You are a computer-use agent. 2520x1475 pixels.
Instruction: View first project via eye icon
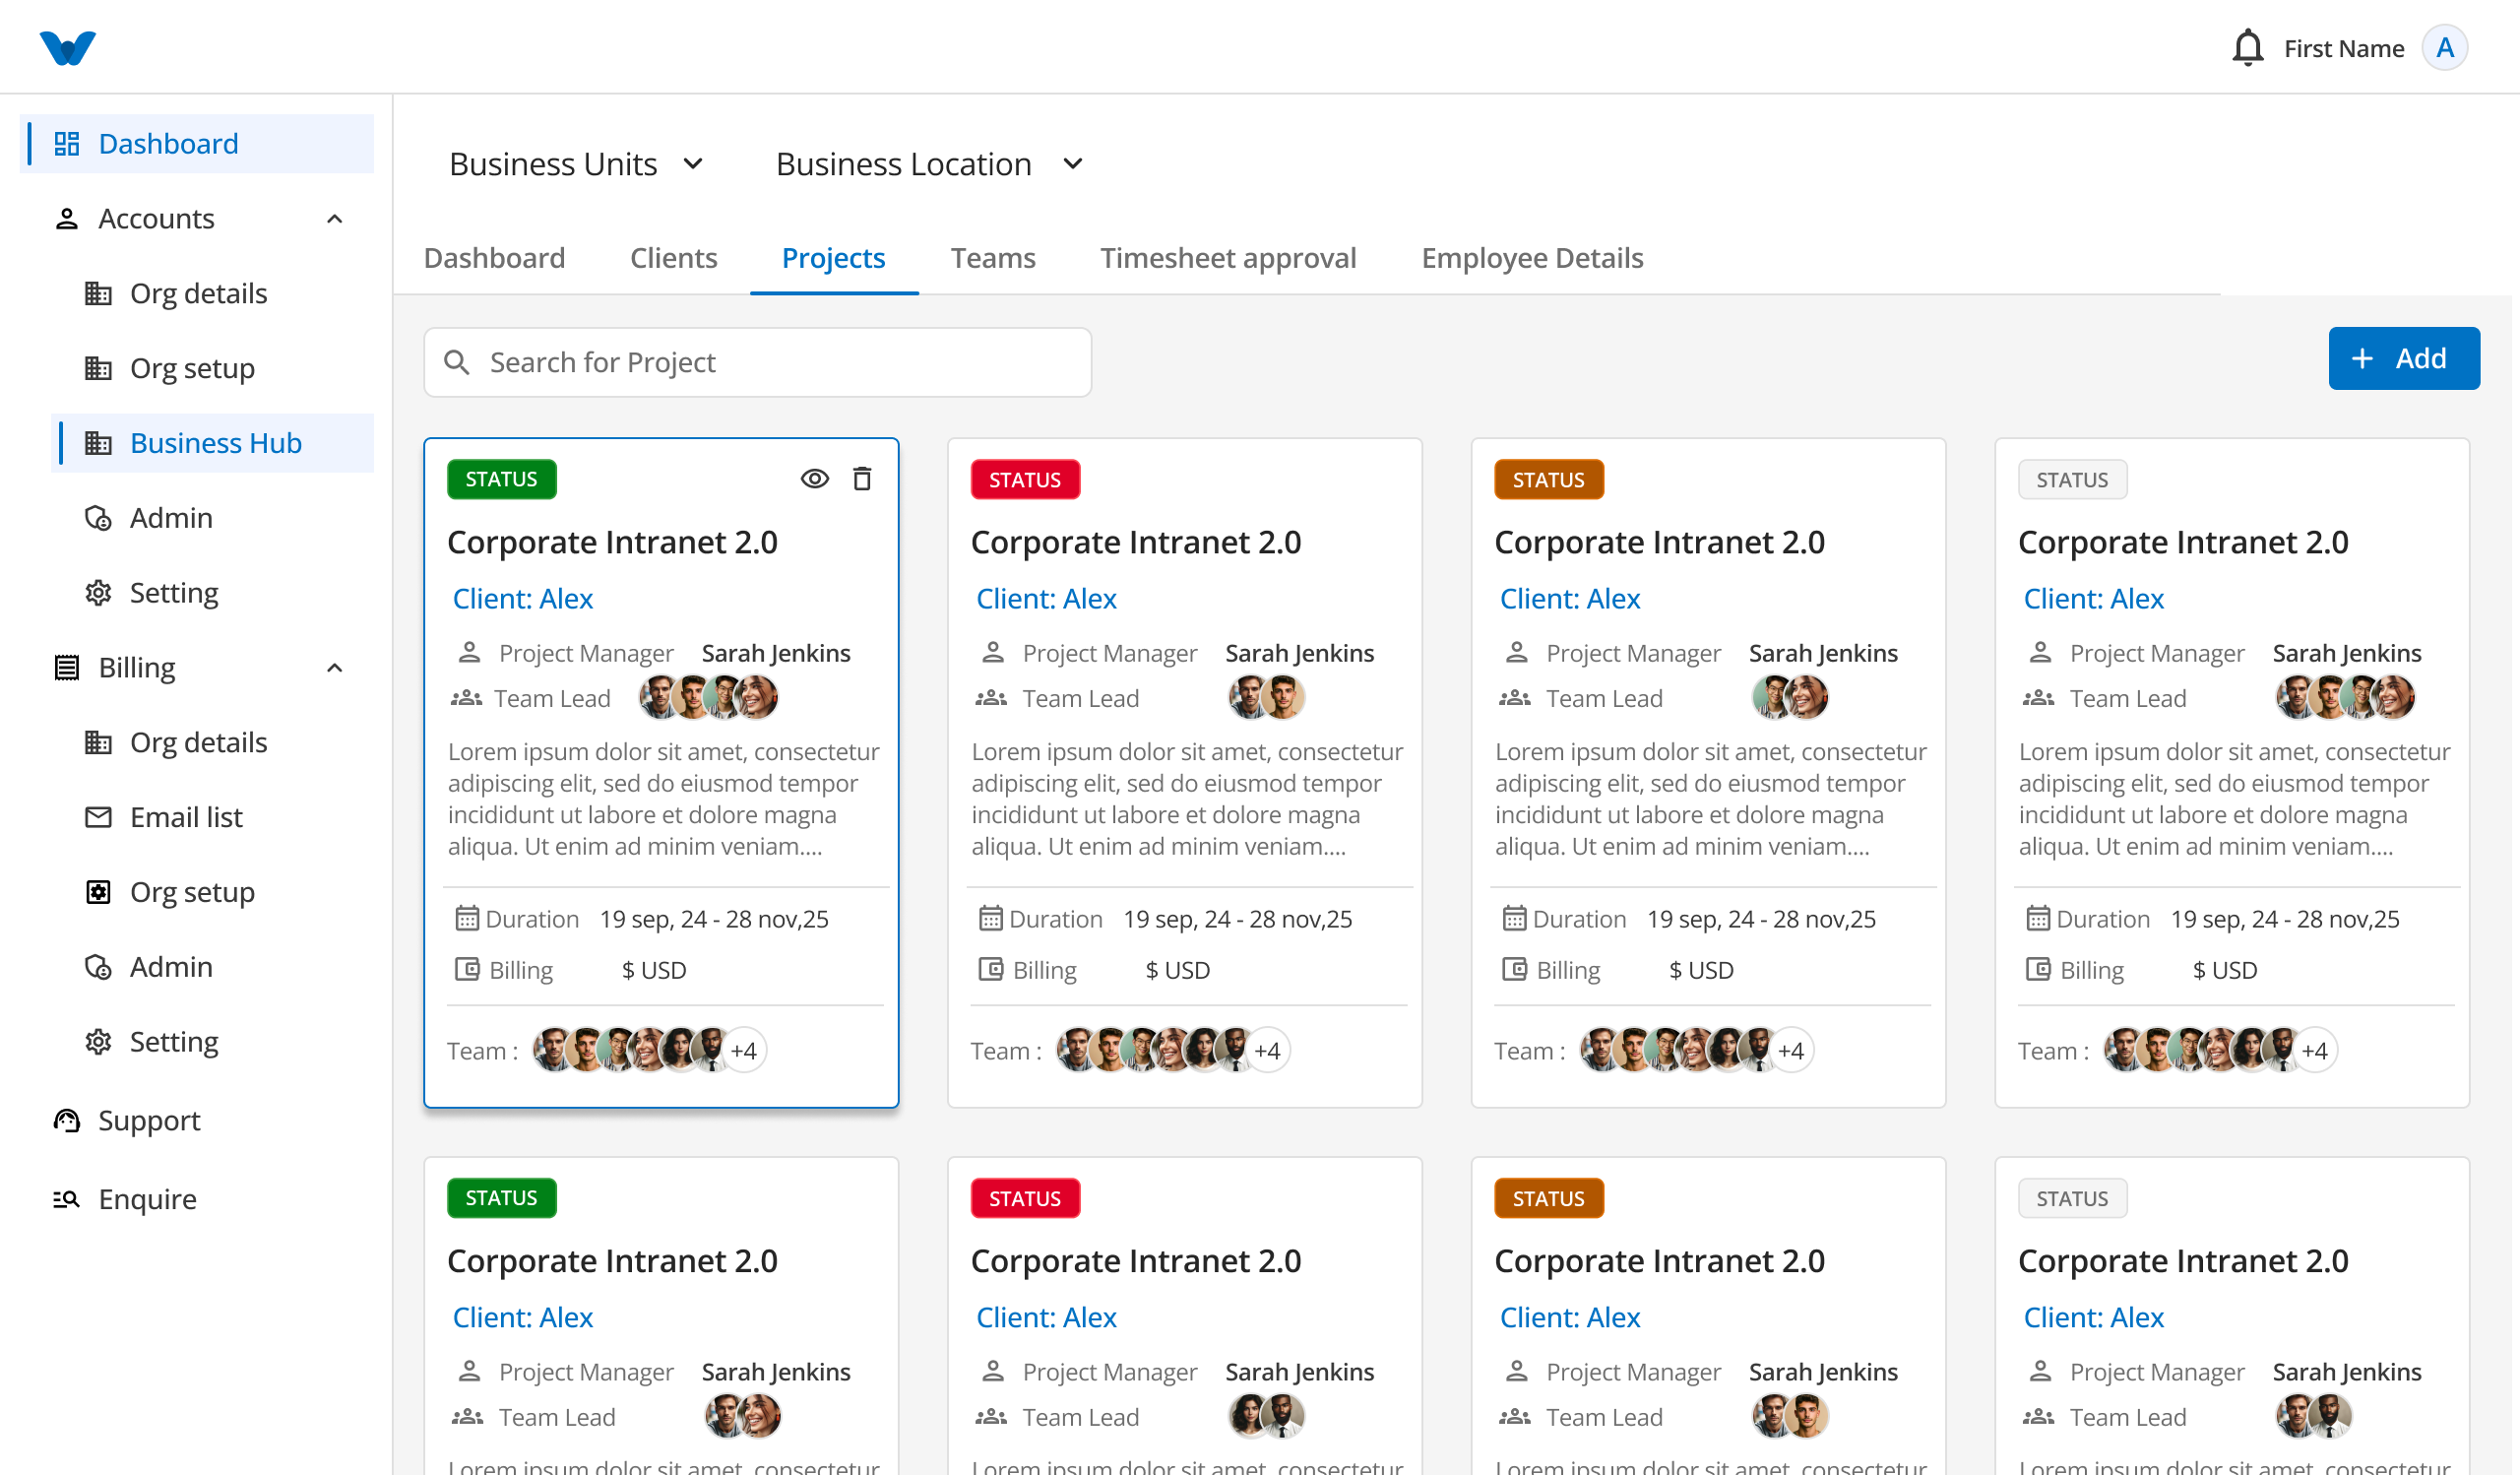[815, 479]
